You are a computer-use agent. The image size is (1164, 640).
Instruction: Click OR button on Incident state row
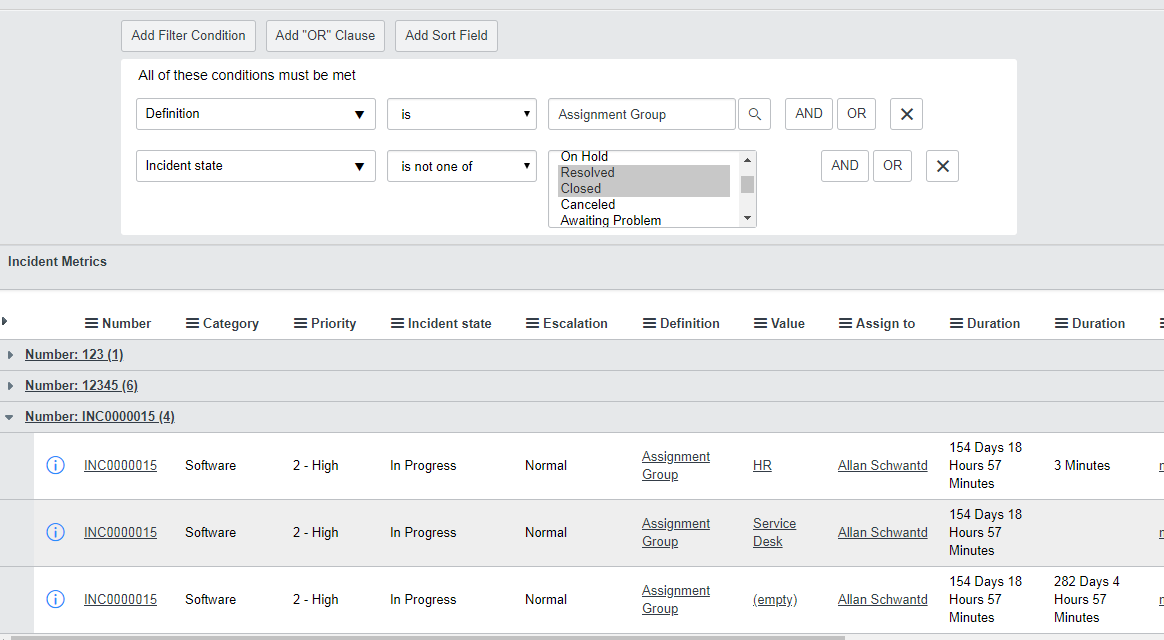tap(892, 166)
